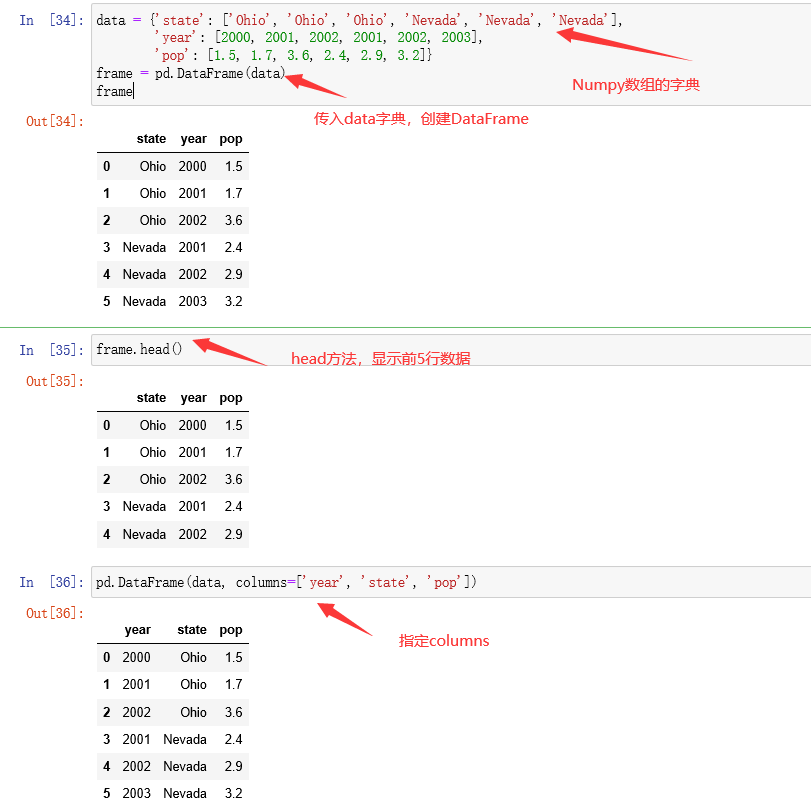Click row index 2 in Out[36] table
811x805 pixels.
tap(107, 712)
